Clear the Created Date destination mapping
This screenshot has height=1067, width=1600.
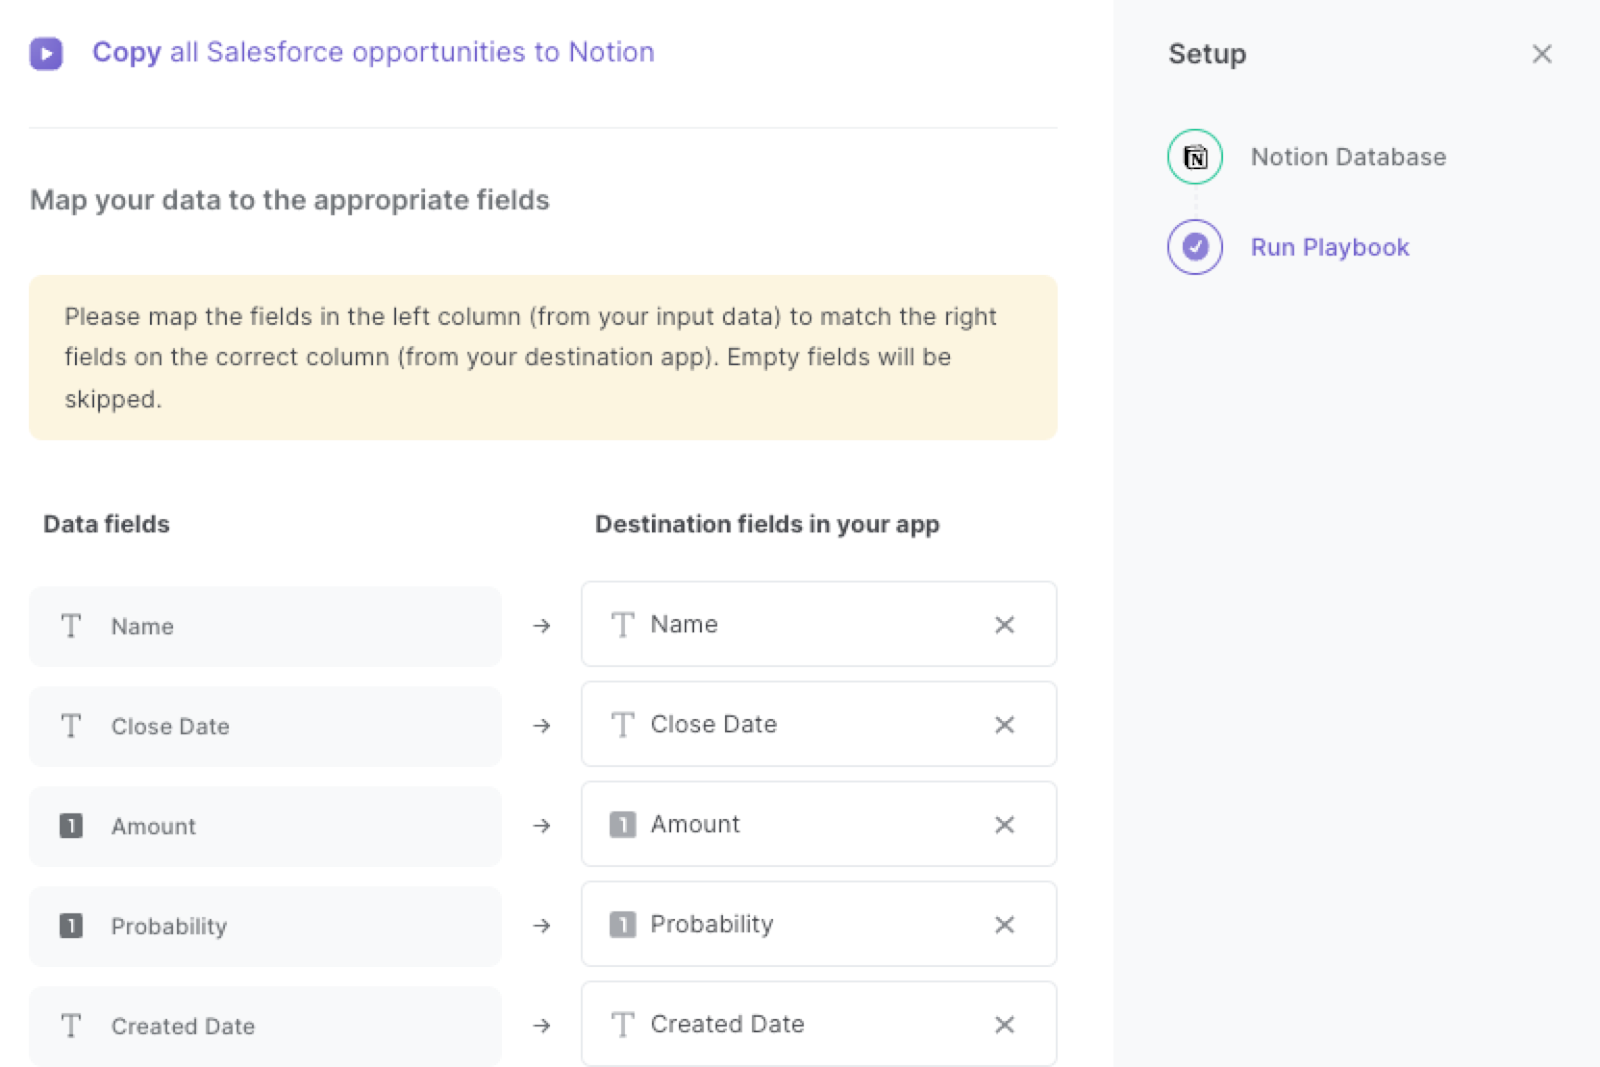pos(1005,1025)
